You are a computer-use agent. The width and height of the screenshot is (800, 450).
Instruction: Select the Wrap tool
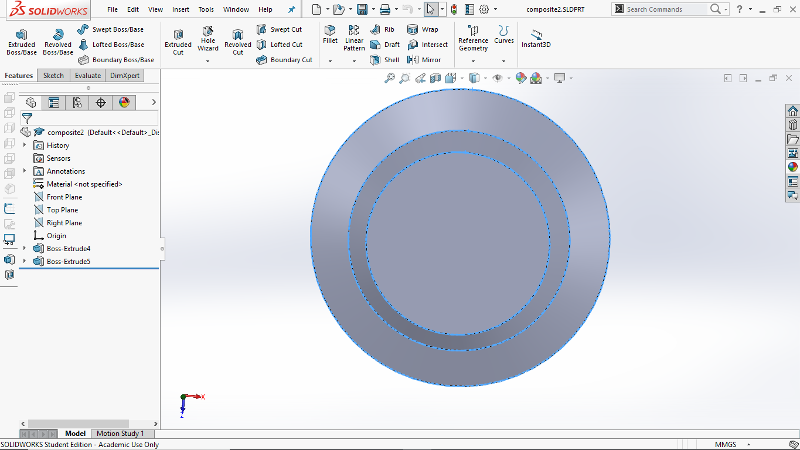tap(422, 30)
